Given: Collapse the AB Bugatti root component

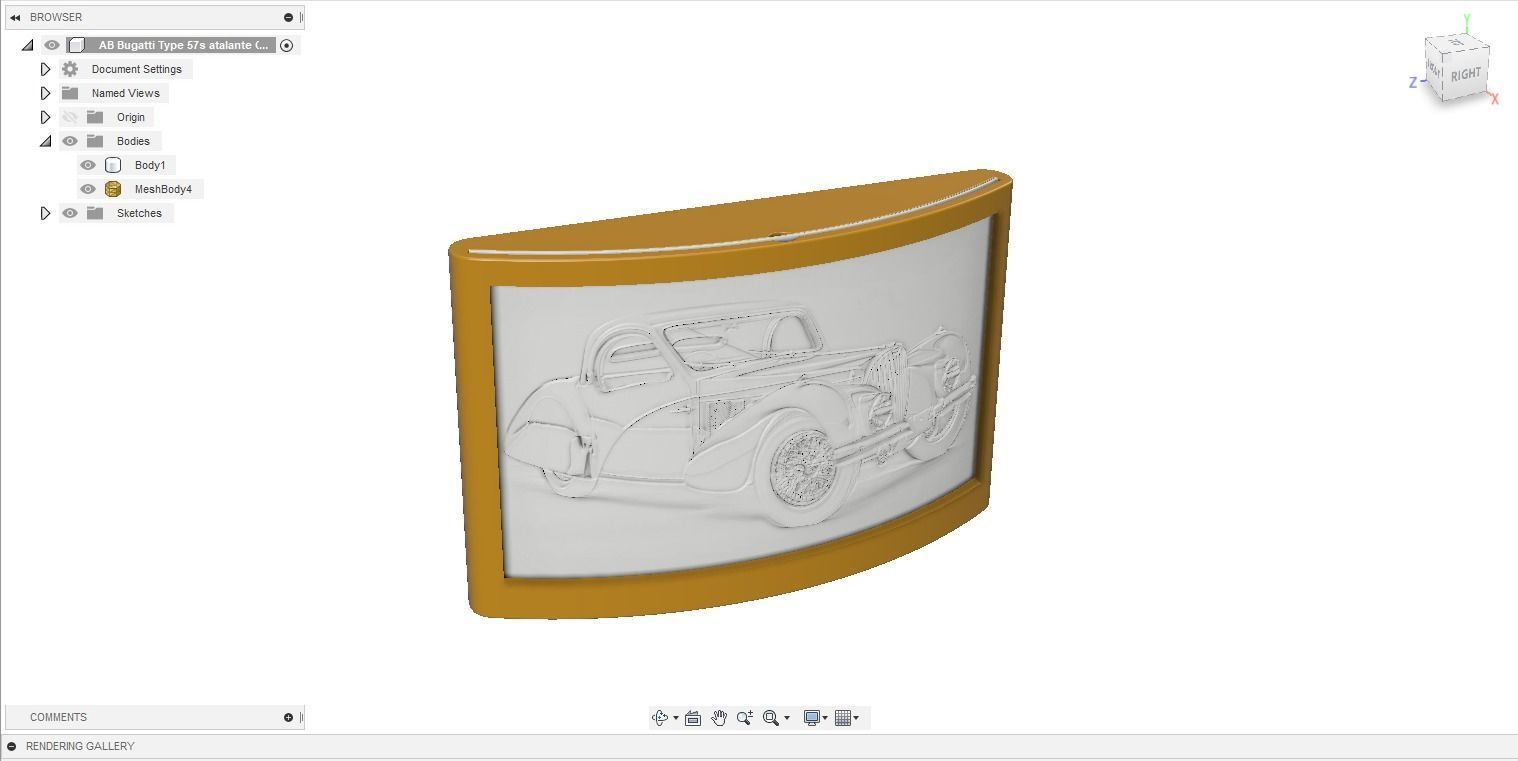Looking at the screenshot, I should [27, 45].
